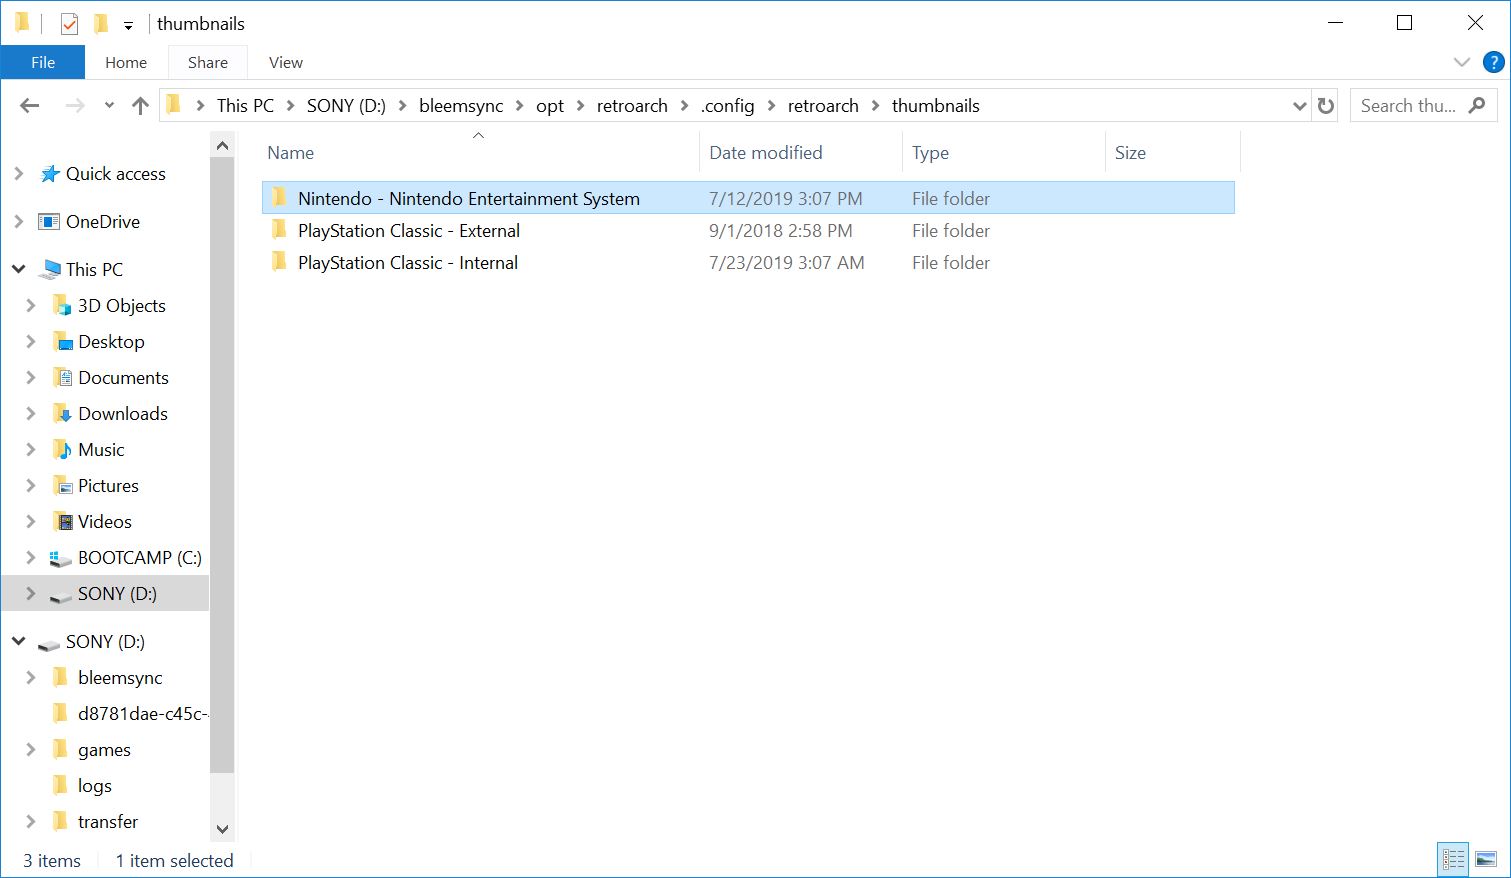Collapse This PC tree node

[x=18, y=269]
